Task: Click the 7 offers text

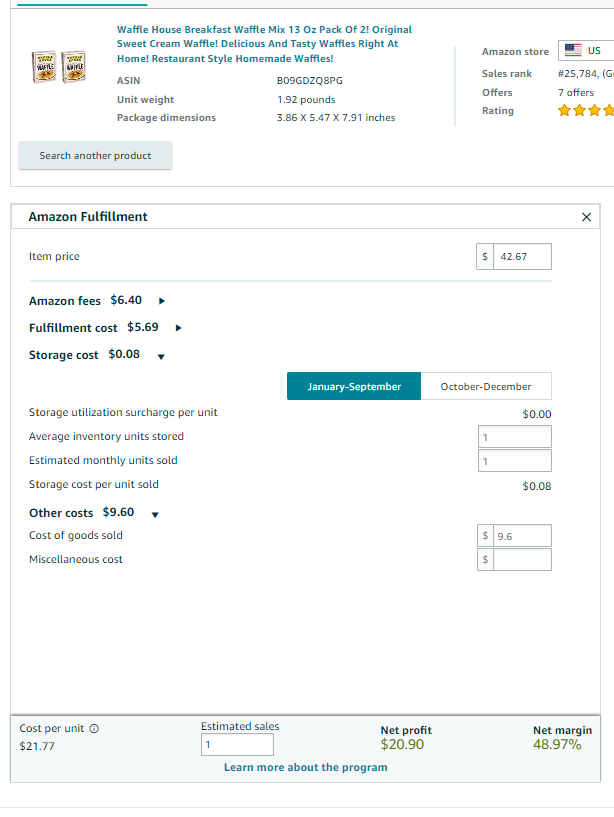Action: (576, 92)
